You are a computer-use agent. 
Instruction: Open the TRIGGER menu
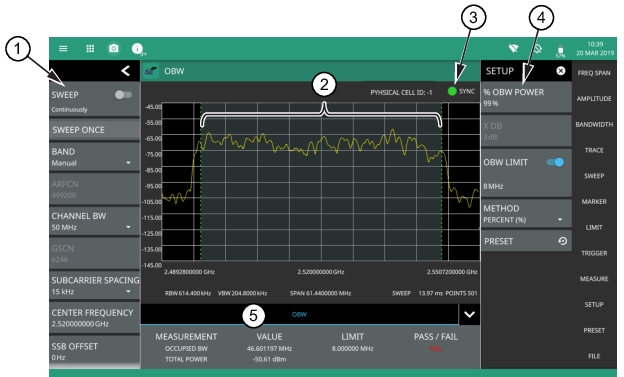(594, 253)
